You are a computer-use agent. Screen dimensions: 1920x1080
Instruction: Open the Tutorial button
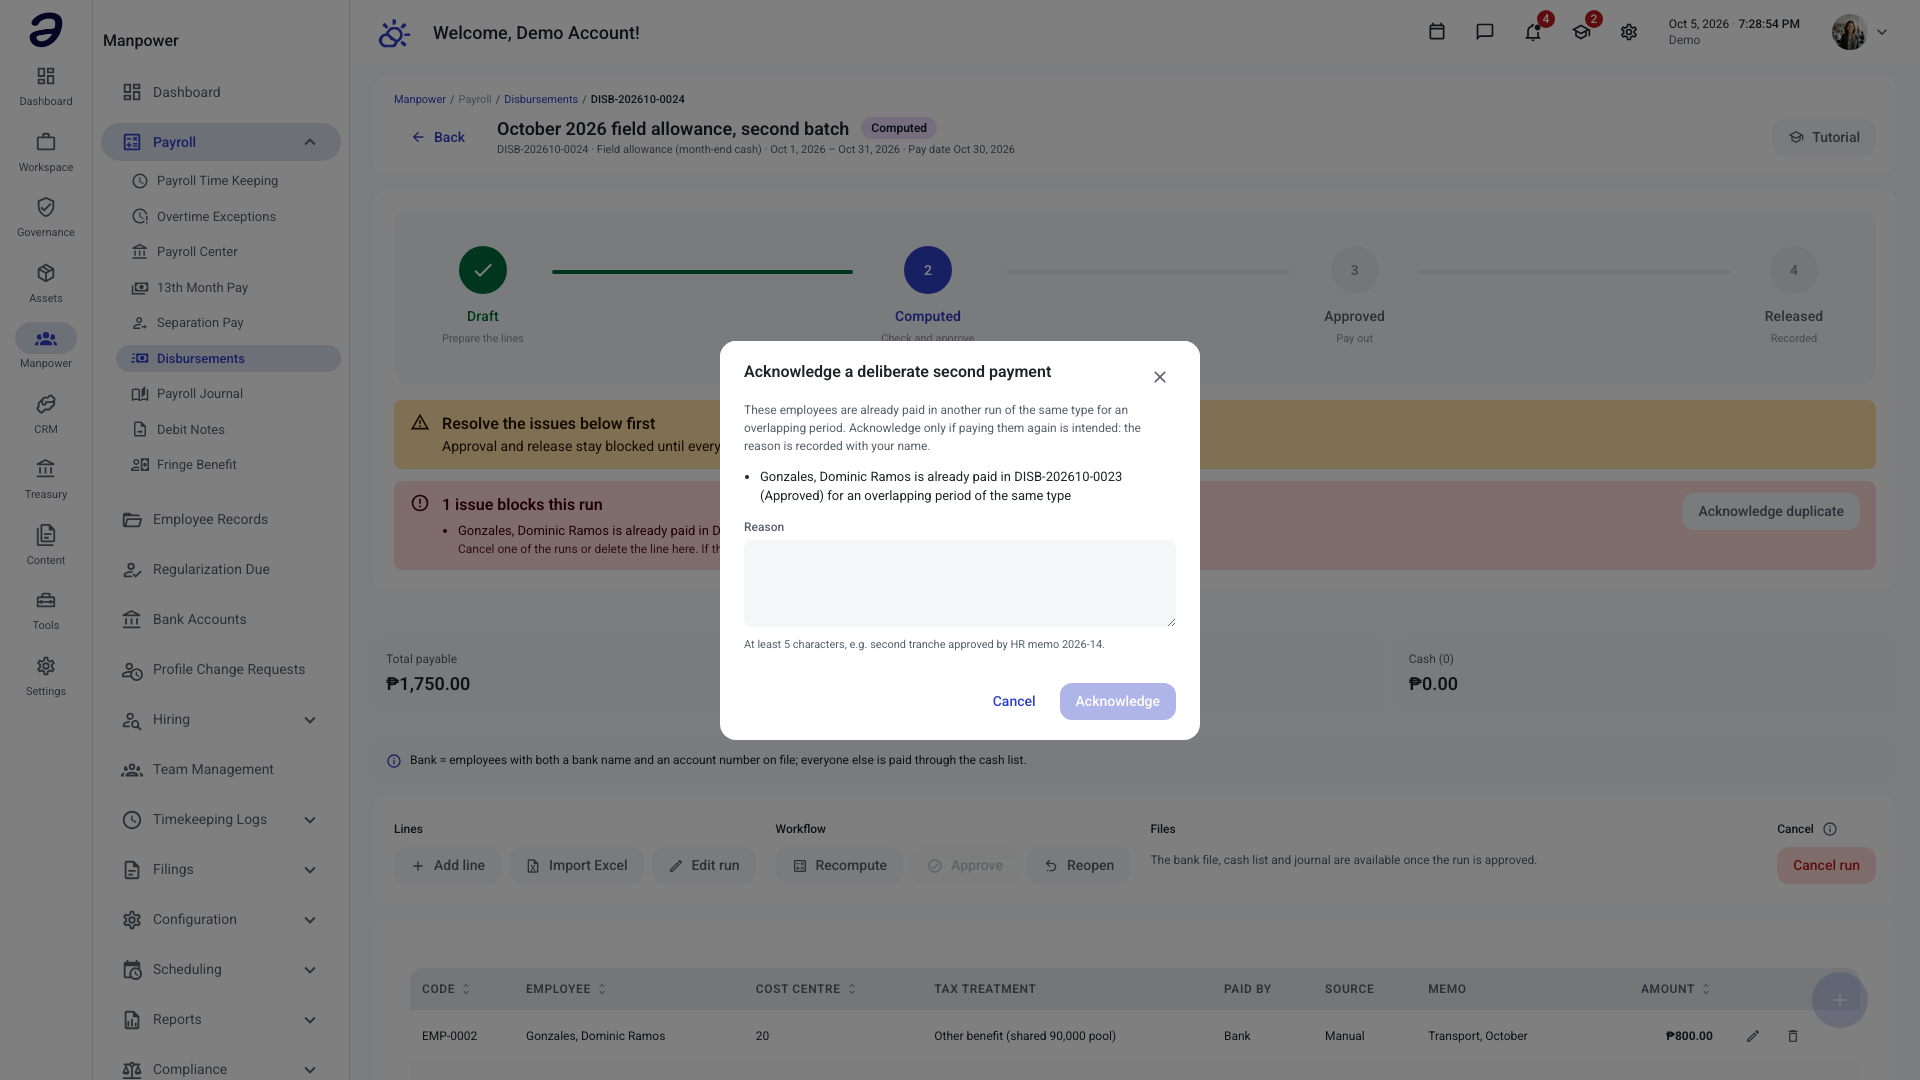(x=1824, y=137)
